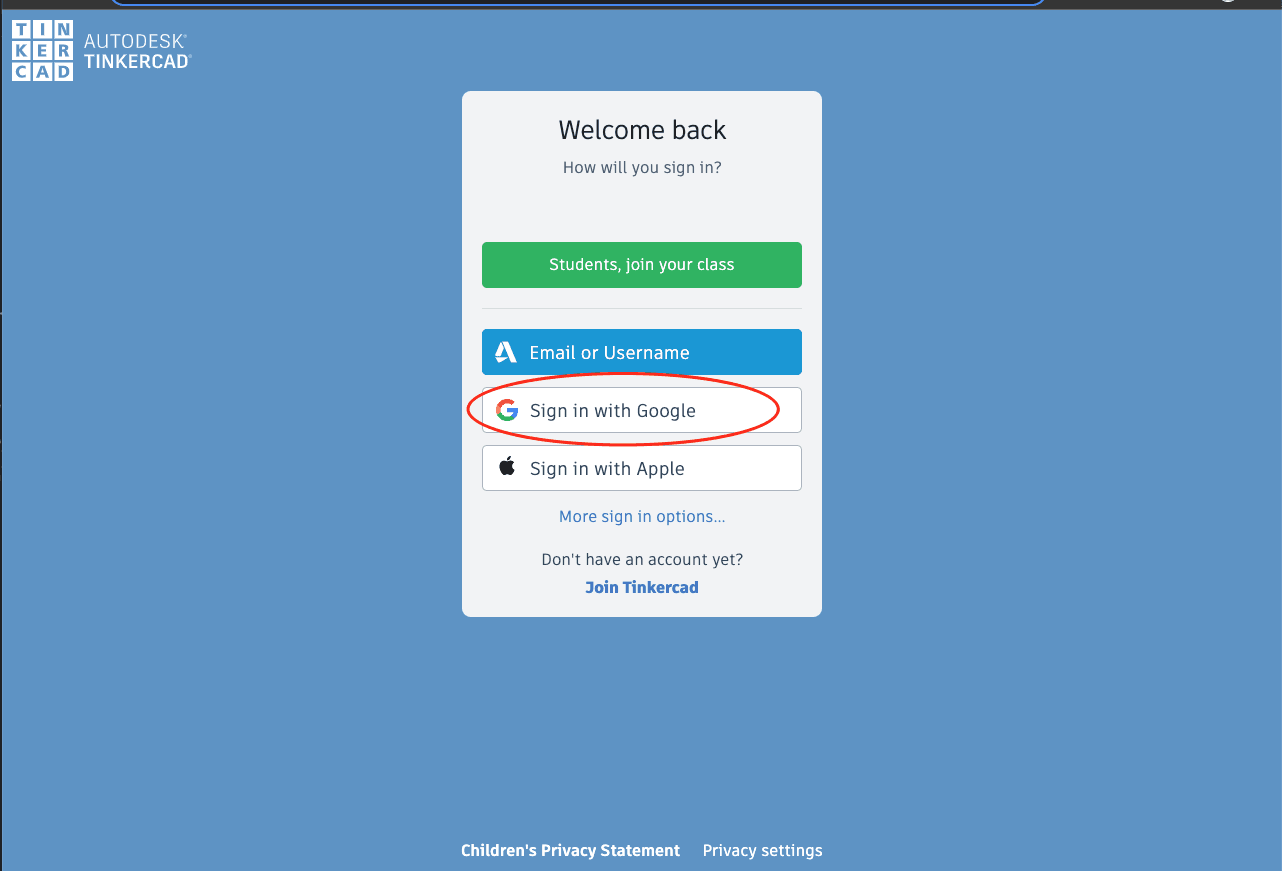Click the Tinkercad grid logo icon
This screenshot has width=1282, height=871.
[42, 51]
